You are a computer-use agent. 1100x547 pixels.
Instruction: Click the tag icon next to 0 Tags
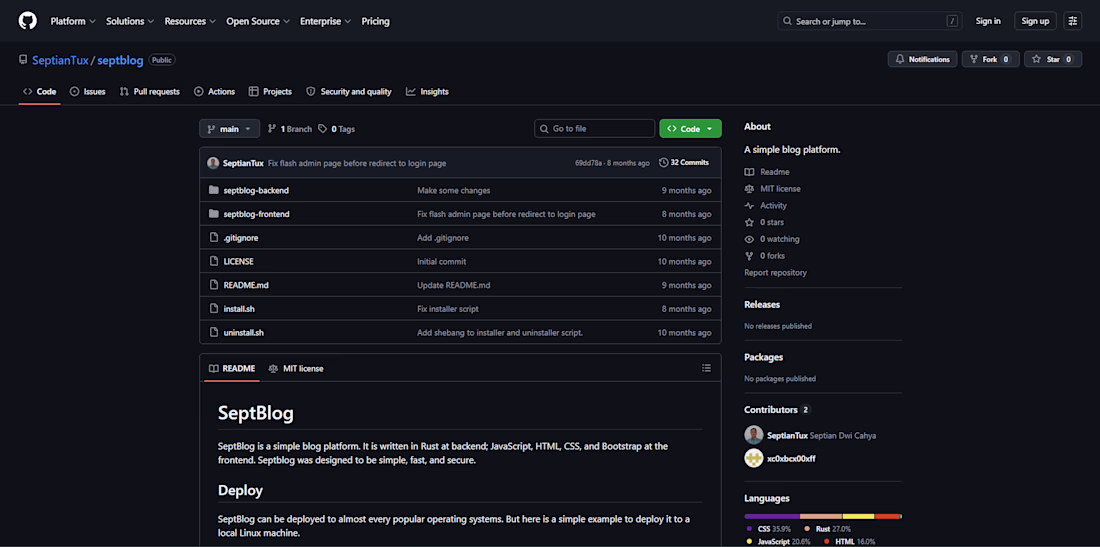323,129
